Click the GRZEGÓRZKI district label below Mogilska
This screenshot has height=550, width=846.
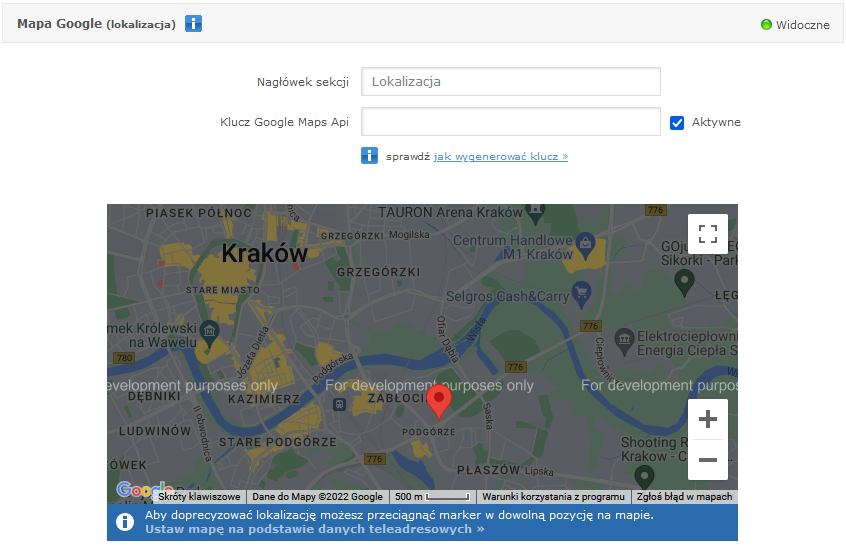coord(378,272)
